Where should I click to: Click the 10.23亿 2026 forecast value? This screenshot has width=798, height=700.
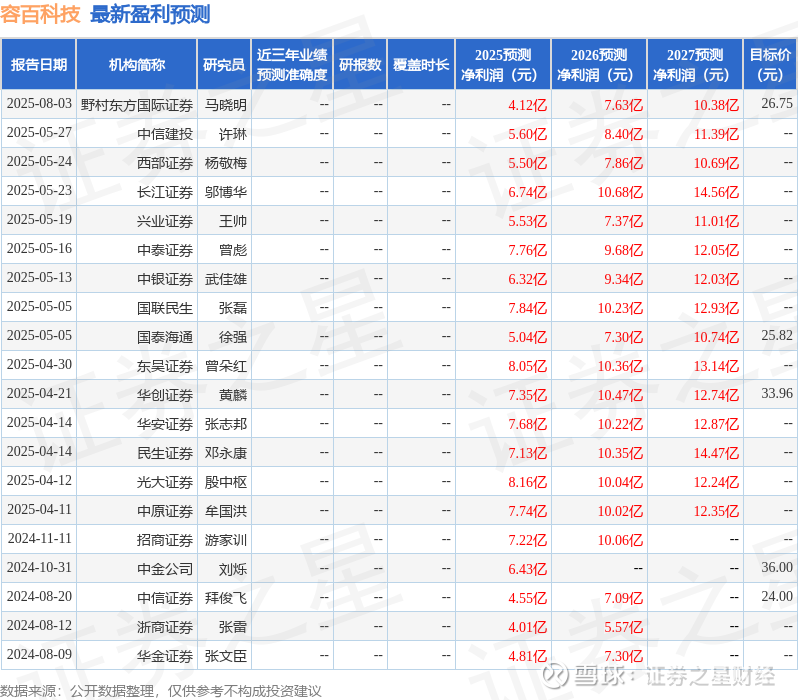pos(620,308)
